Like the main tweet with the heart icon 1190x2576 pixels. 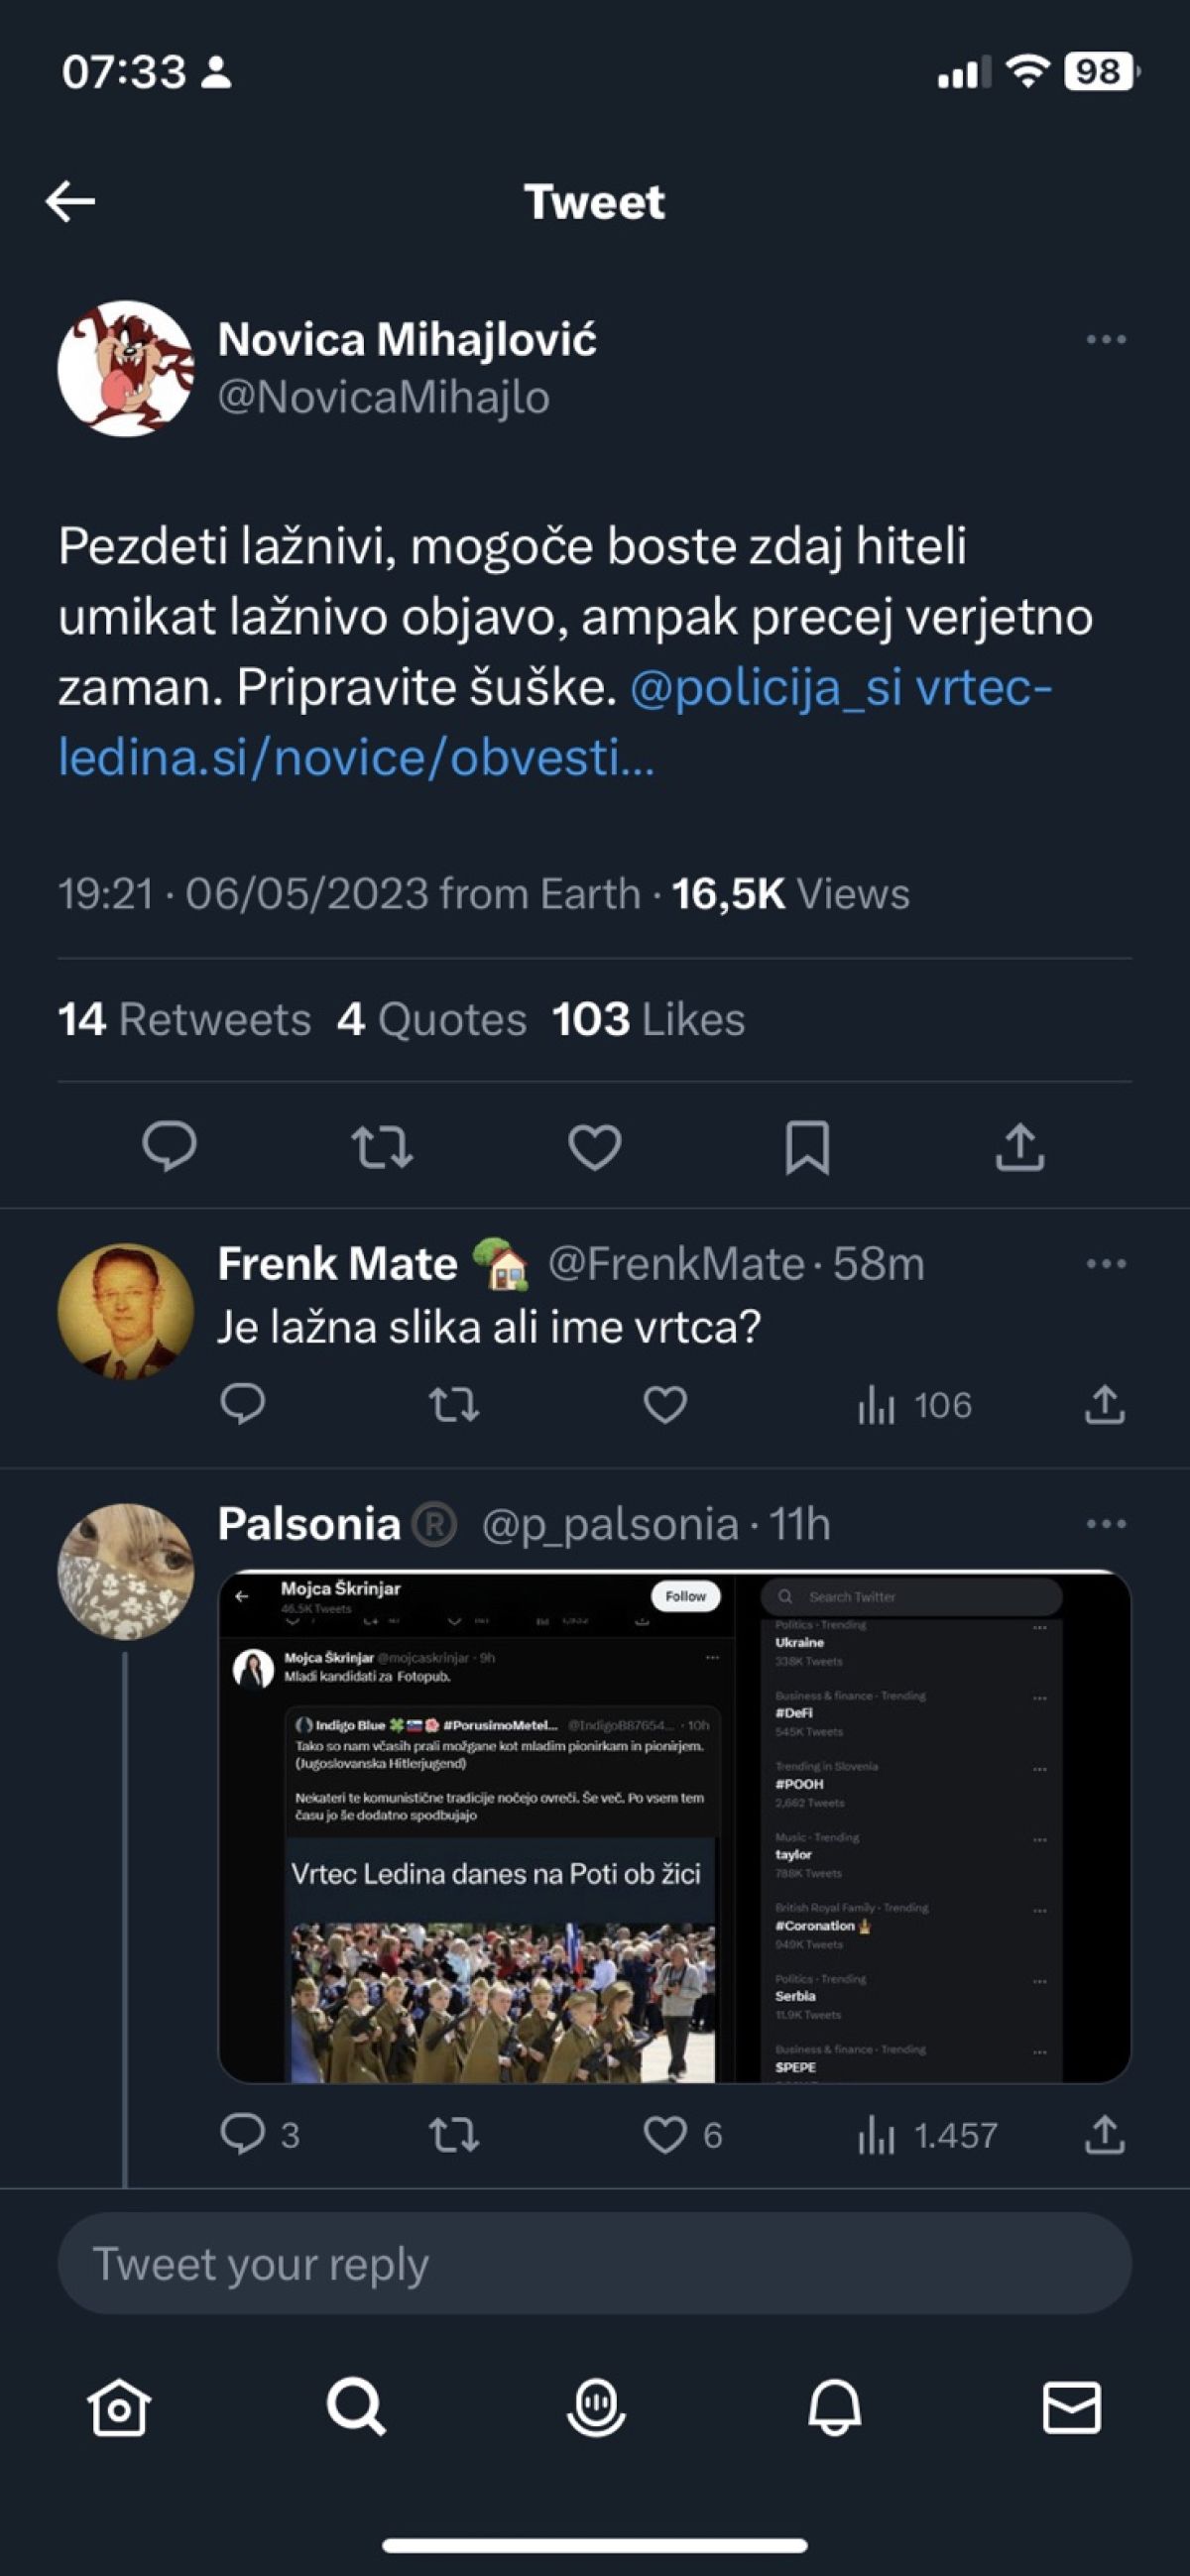tap(595, 1146)
